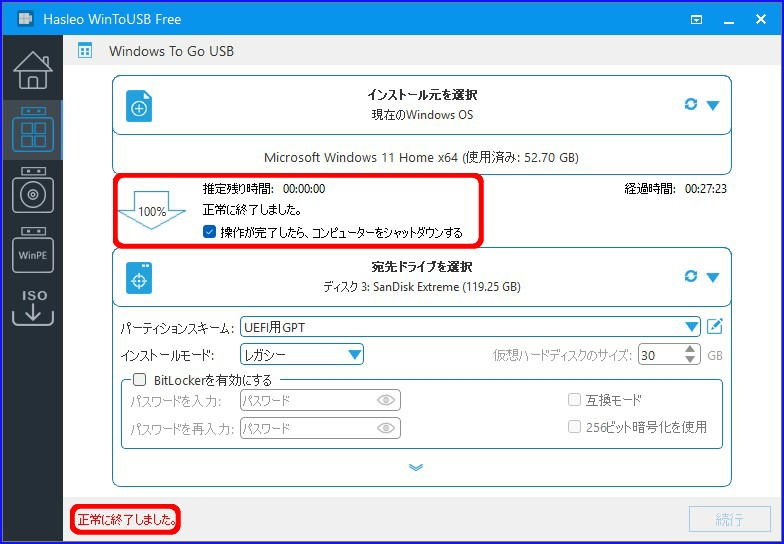Click the Windows To Go header grid icon
Viewport: 784px width, 544px height.
coord(85,51)
